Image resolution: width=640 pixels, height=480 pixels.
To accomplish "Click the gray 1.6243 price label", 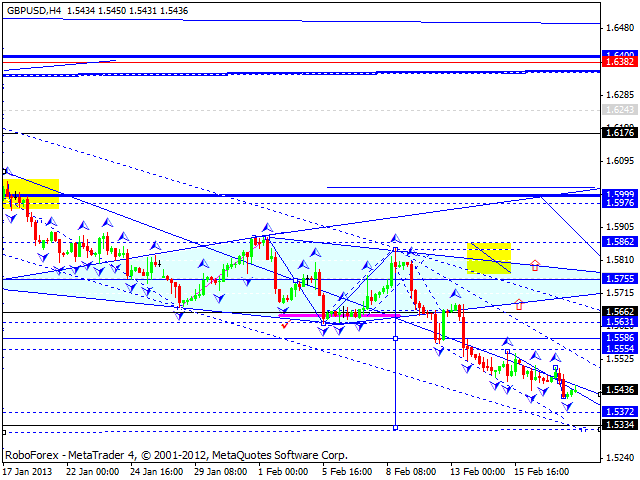I will [620, 110].
